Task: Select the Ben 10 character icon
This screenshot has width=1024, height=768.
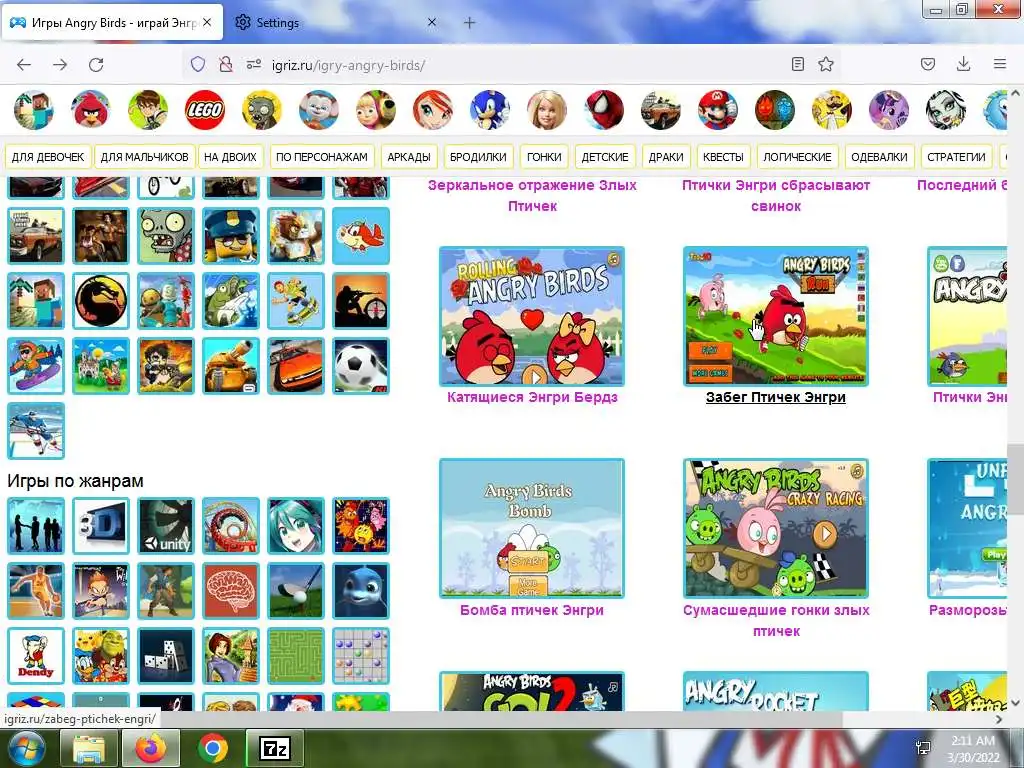Action: click(148, 110)
